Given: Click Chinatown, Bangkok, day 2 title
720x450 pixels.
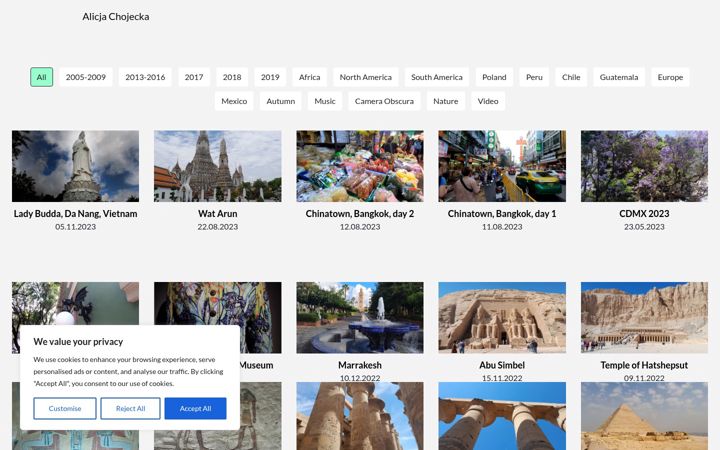Looking at the screenshot, I should pos(360,214).
